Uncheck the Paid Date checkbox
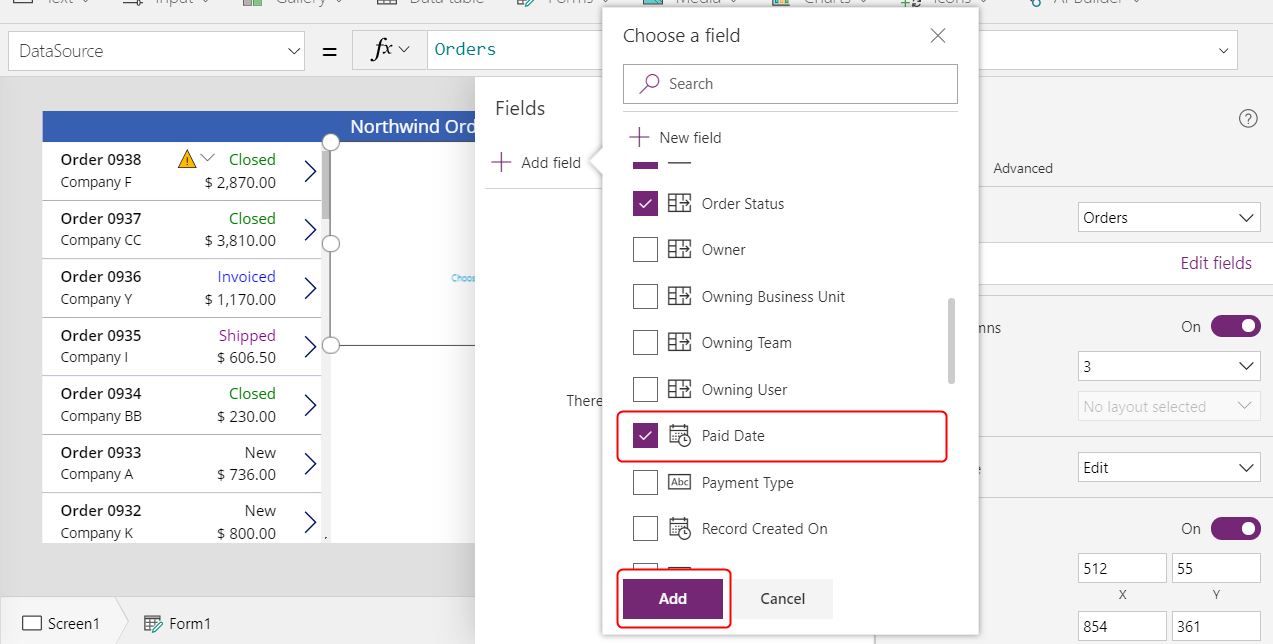Viewport: 1273px width, 644px height. tap(645, 436)
